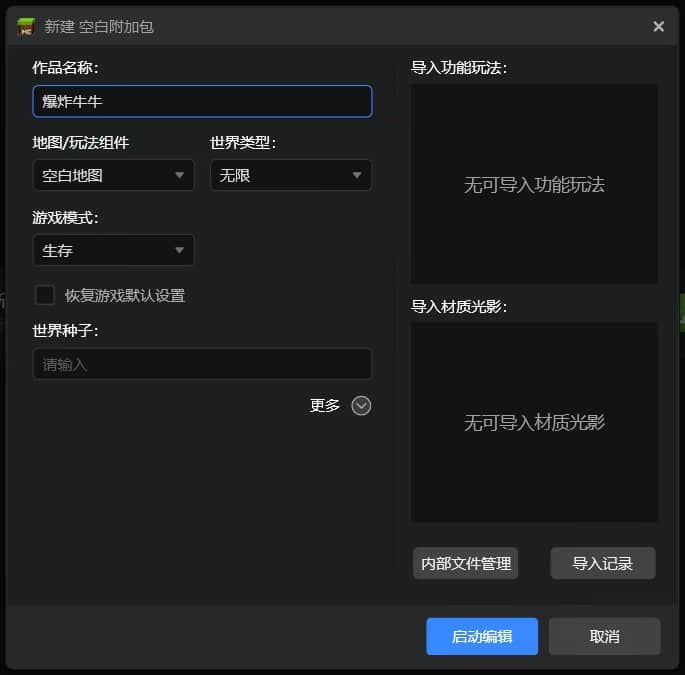This screenshot has width=685, height=675.
Task: Close the 新建 空白附加包 dialog
Action: pos(658,27)
